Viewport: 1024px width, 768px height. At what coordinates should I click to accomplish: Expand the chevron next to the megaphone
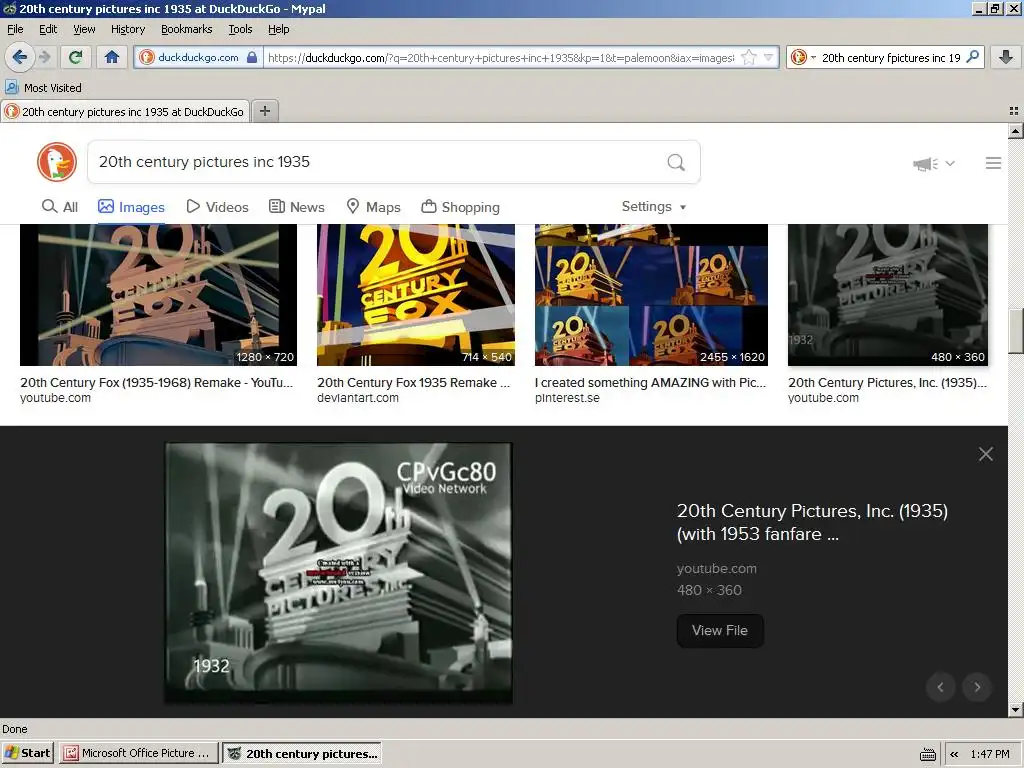(950, 163)
